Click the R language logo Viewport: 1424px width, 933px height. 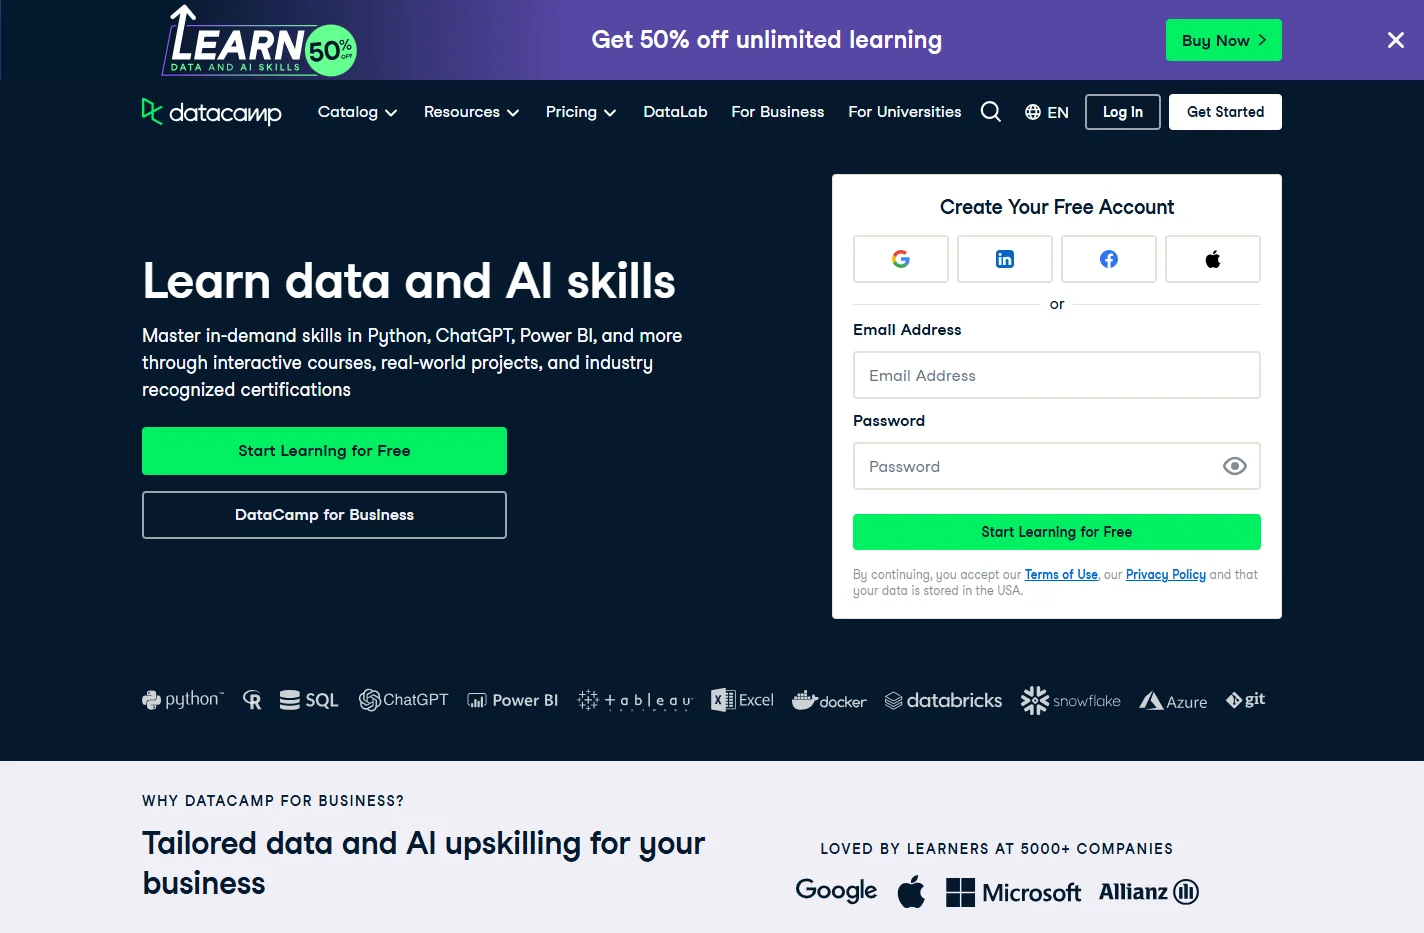(252, 701)
